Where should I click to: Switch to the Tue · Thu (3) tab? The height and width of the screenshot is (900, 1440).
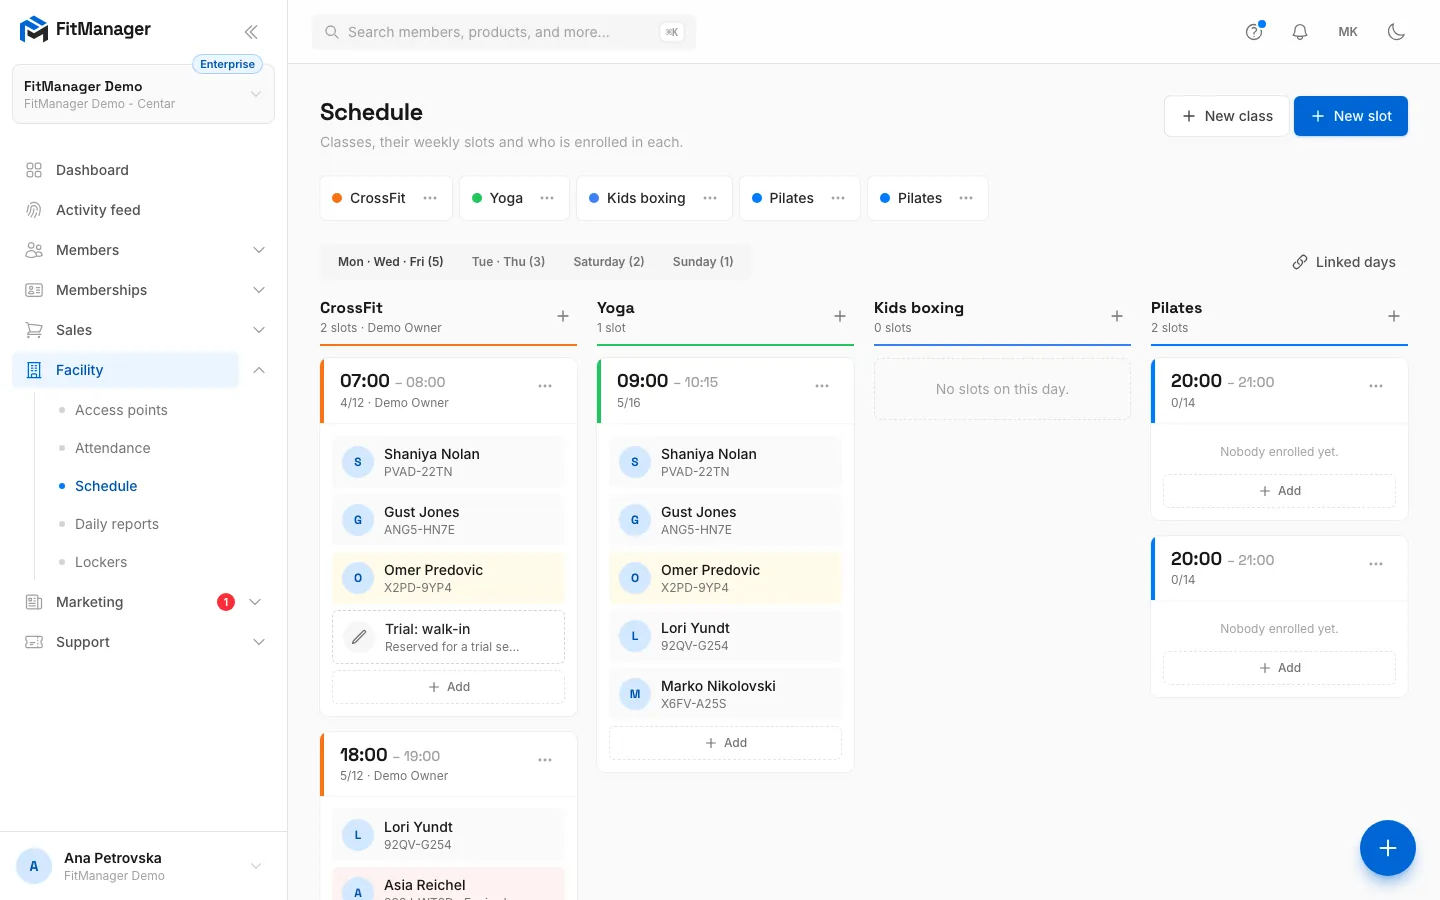pos(508,262)
